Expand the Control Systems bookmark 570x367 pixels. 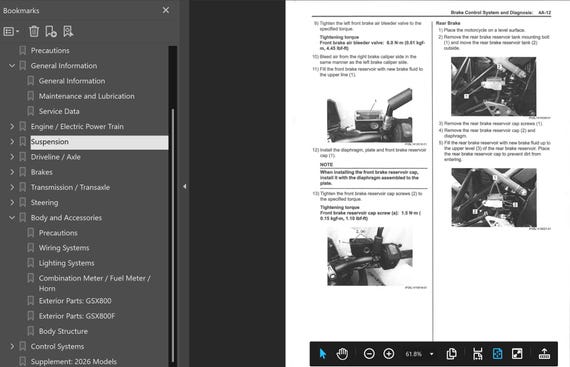click(x=12, y=347)
